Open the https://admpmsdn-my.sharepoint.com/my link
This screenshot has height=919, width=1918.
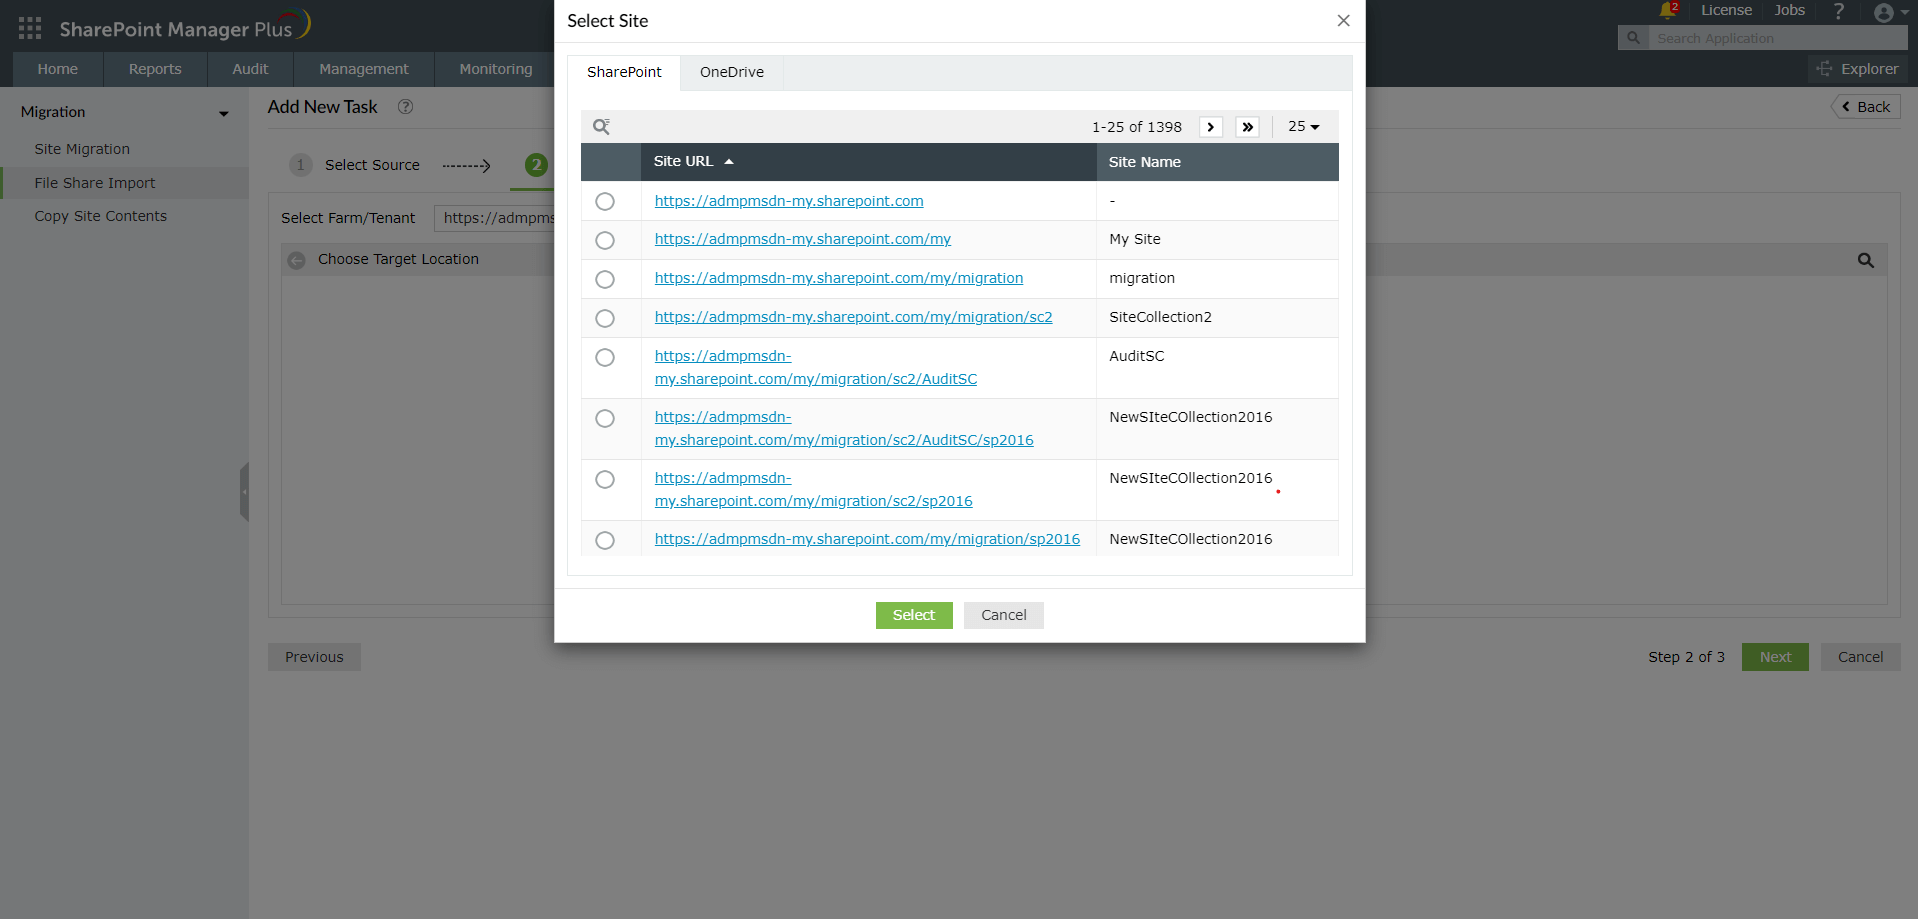click(x=802, y=239)
